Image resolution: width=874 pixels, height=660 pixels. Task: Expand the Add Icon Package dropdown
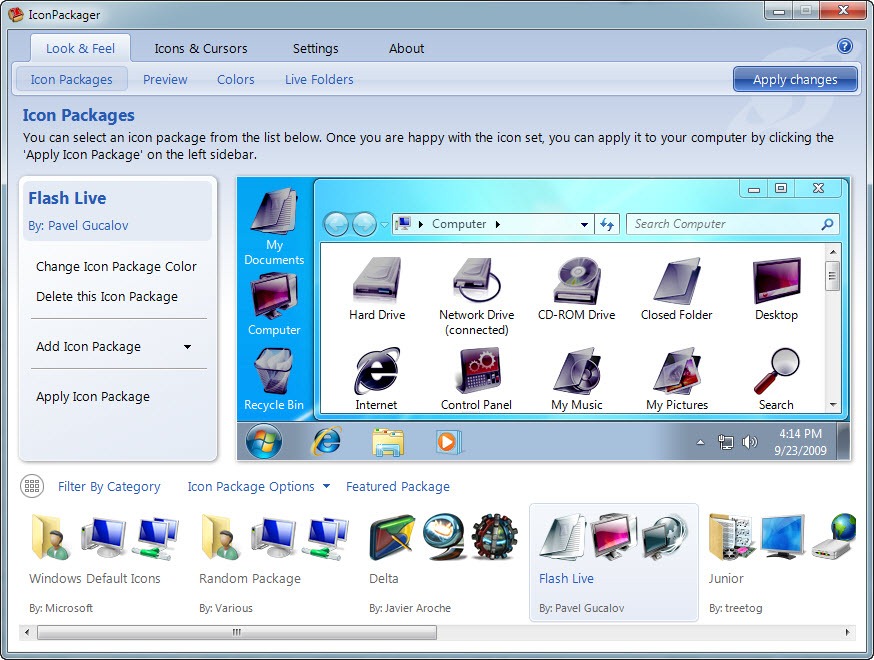point(118,346)
